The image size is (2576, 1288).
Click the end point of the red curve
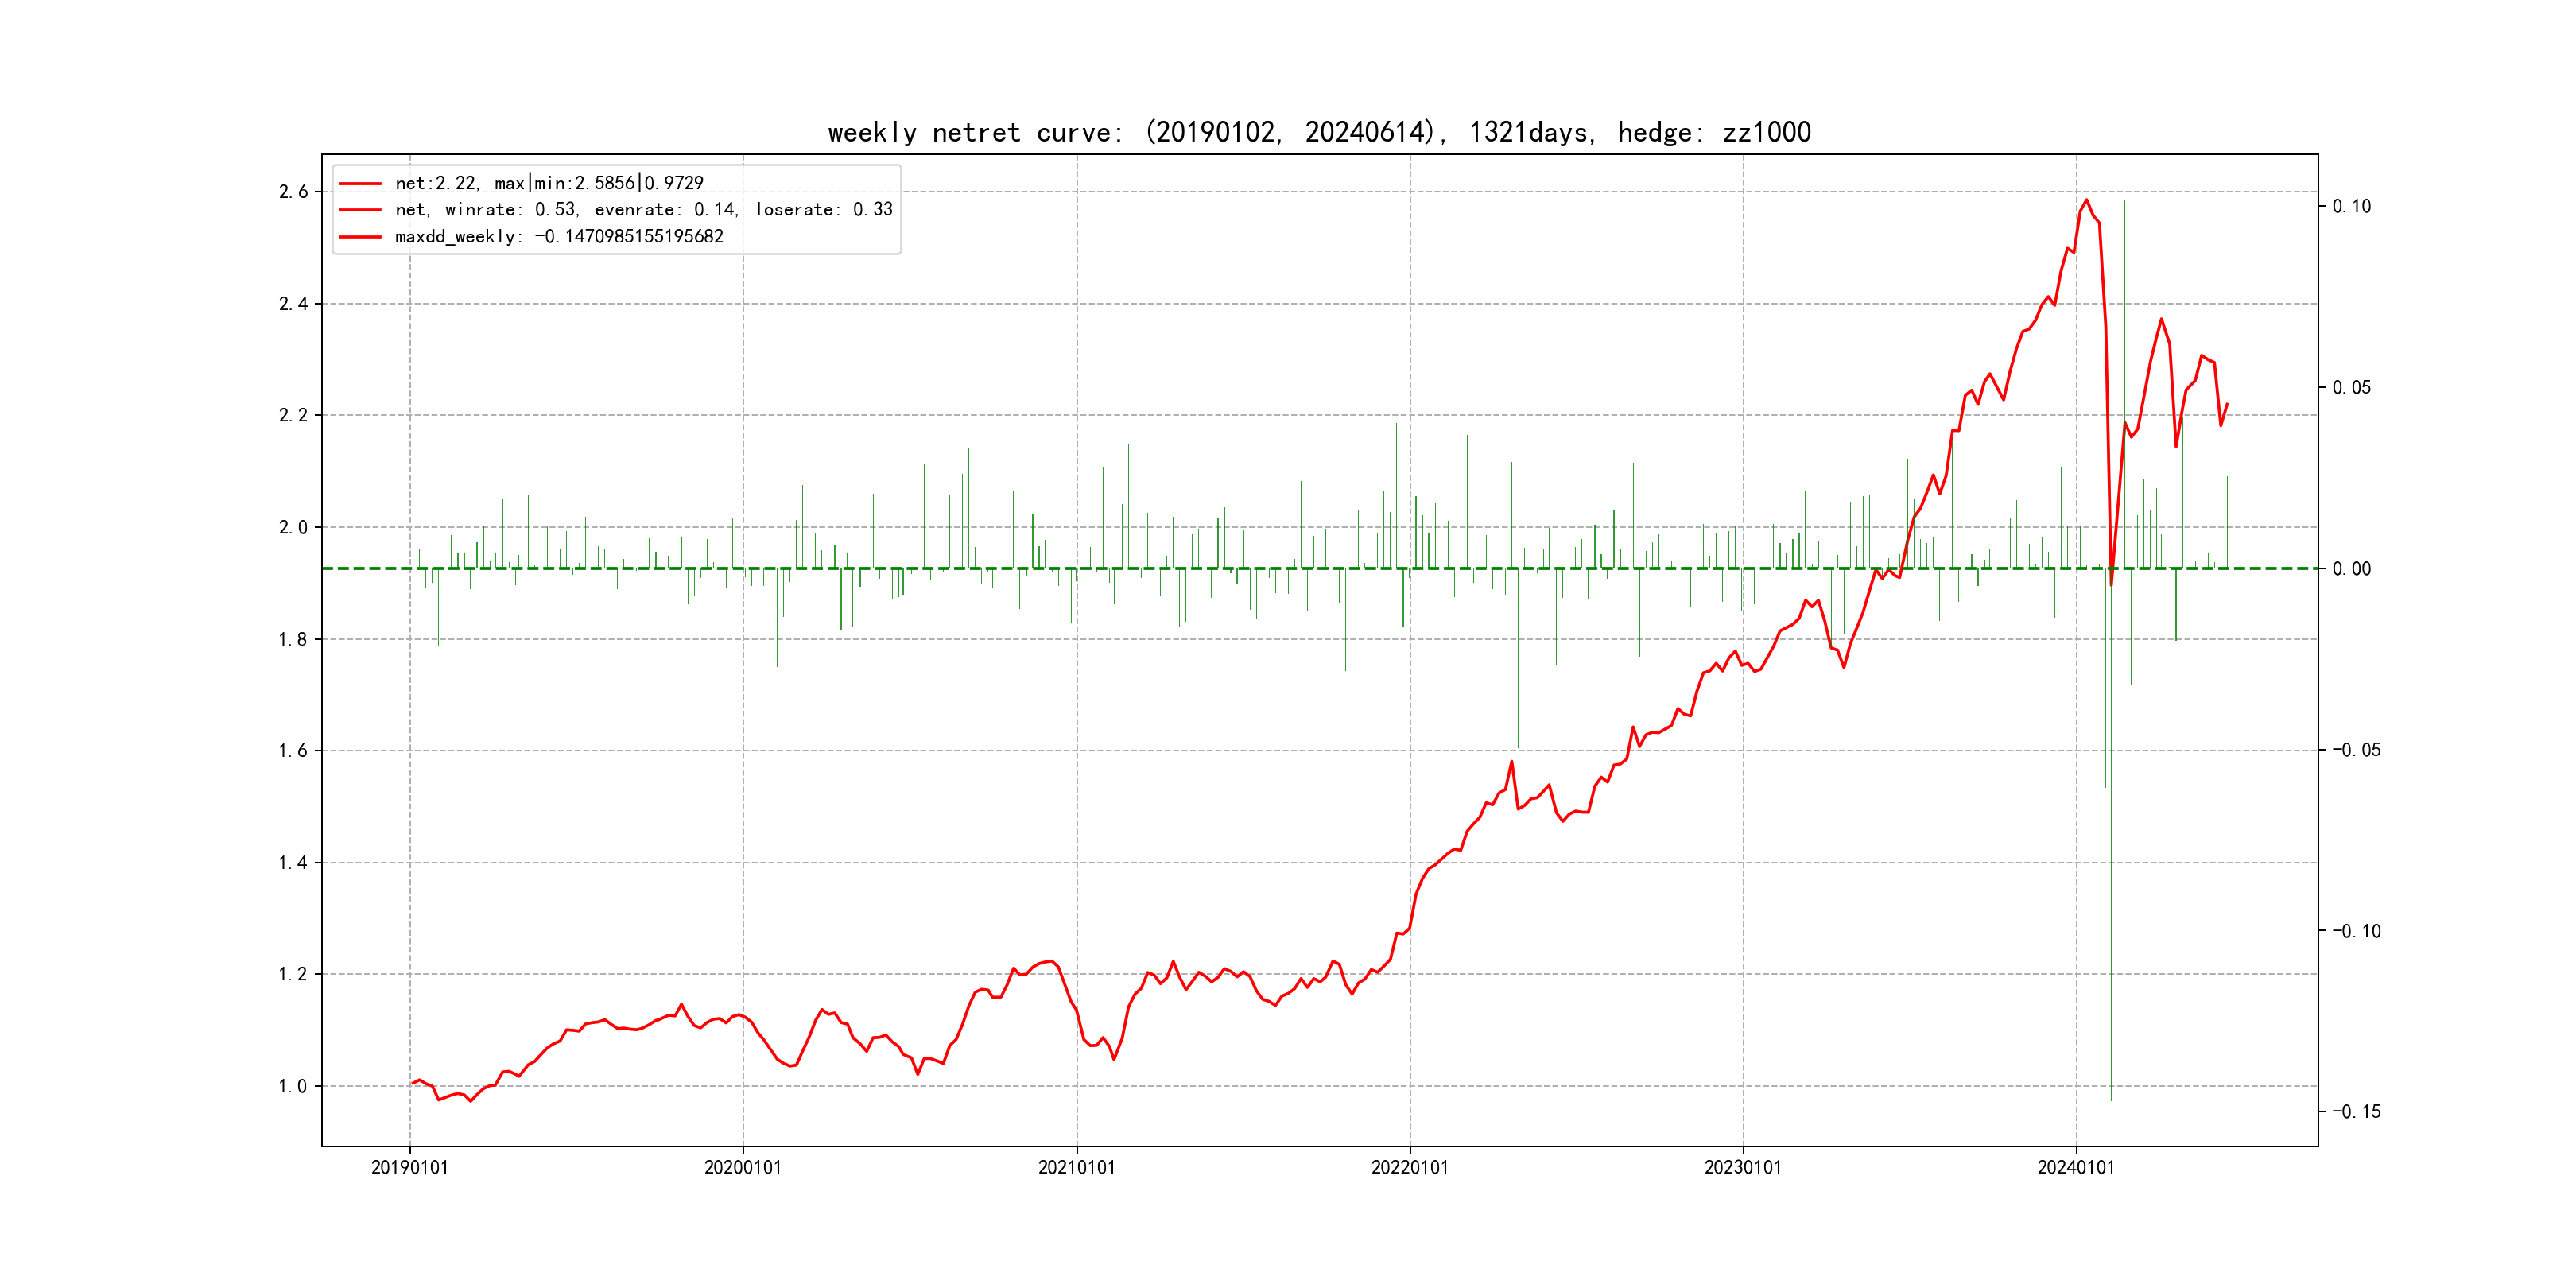(x=2227, y=404)
